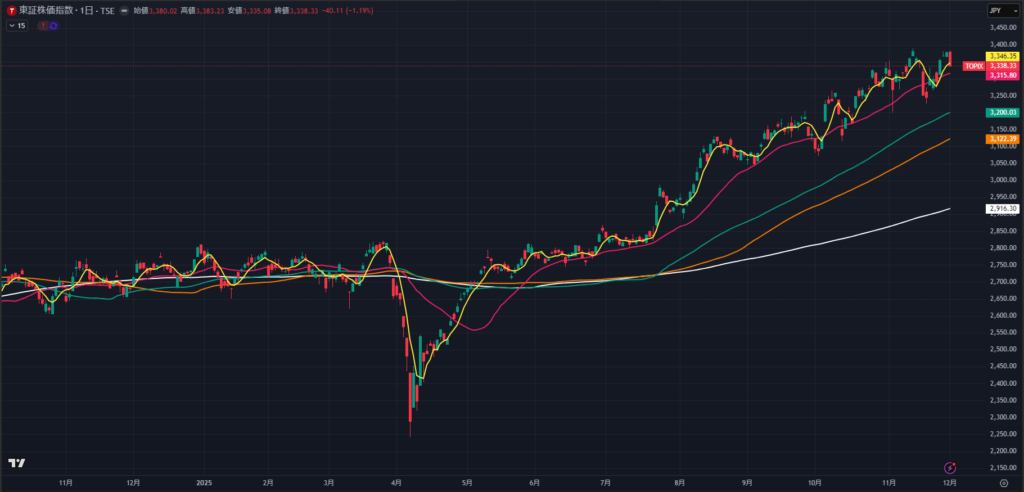The width and height of the screenshot is (1024, 492).
Task: Click the market status dash icon beside TSE
Action: click(124, 10)
